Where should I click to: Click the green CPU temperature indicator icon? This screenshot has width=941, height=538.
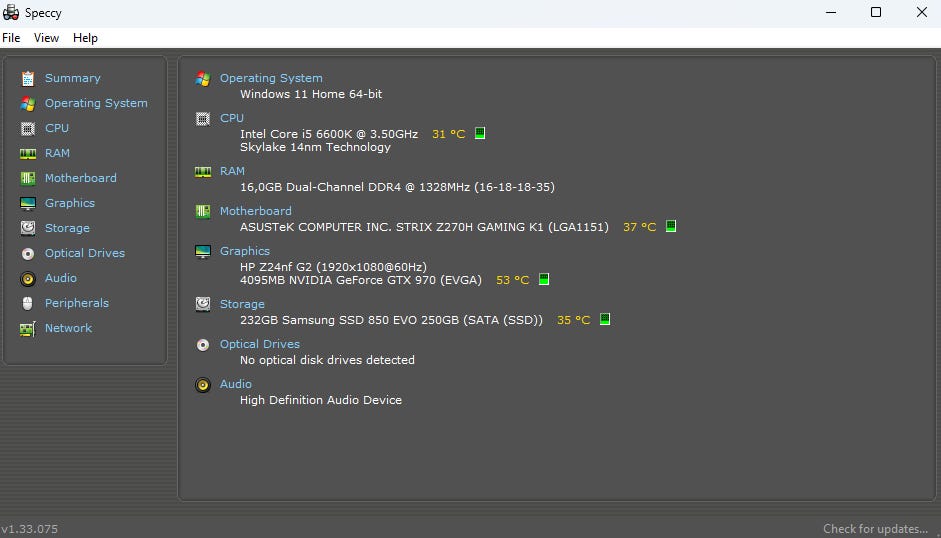480,133
